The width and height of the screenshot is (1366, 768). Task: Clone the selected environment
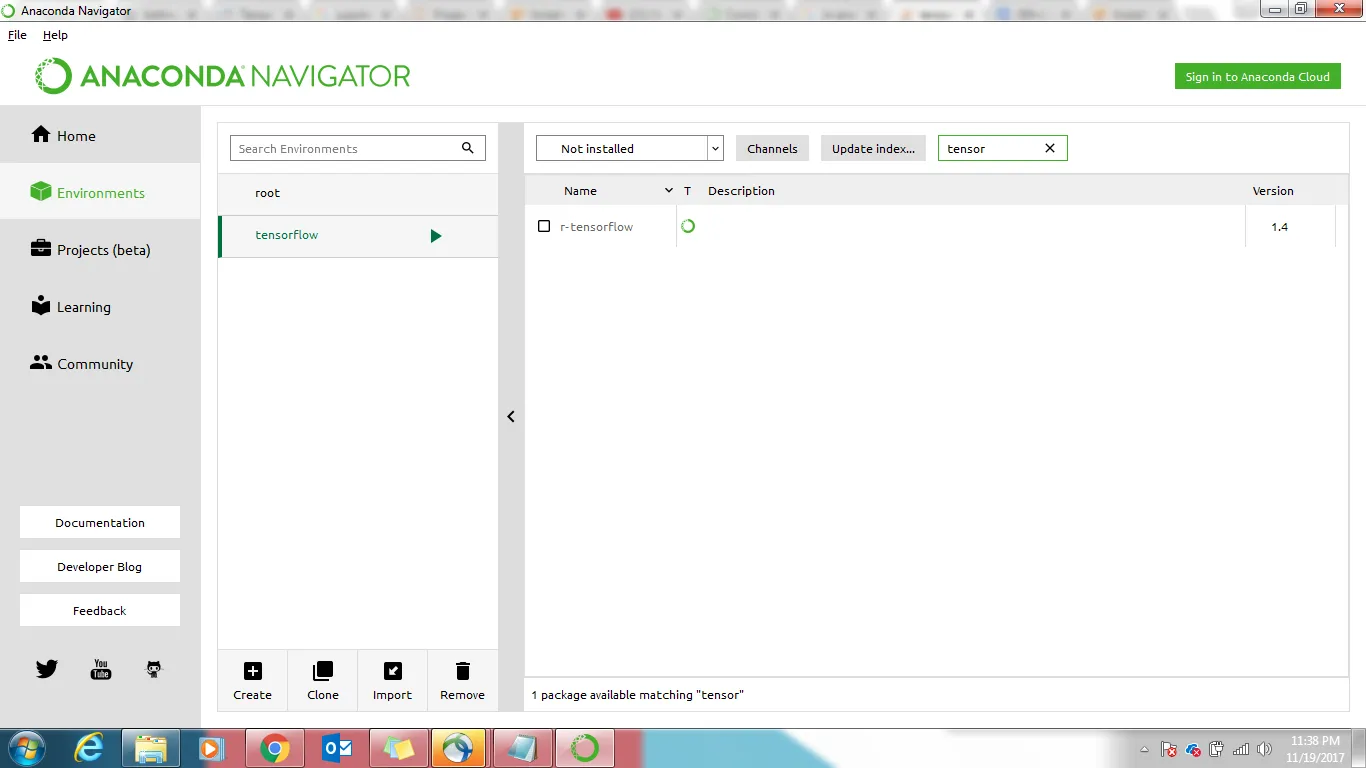click(323, 681)
